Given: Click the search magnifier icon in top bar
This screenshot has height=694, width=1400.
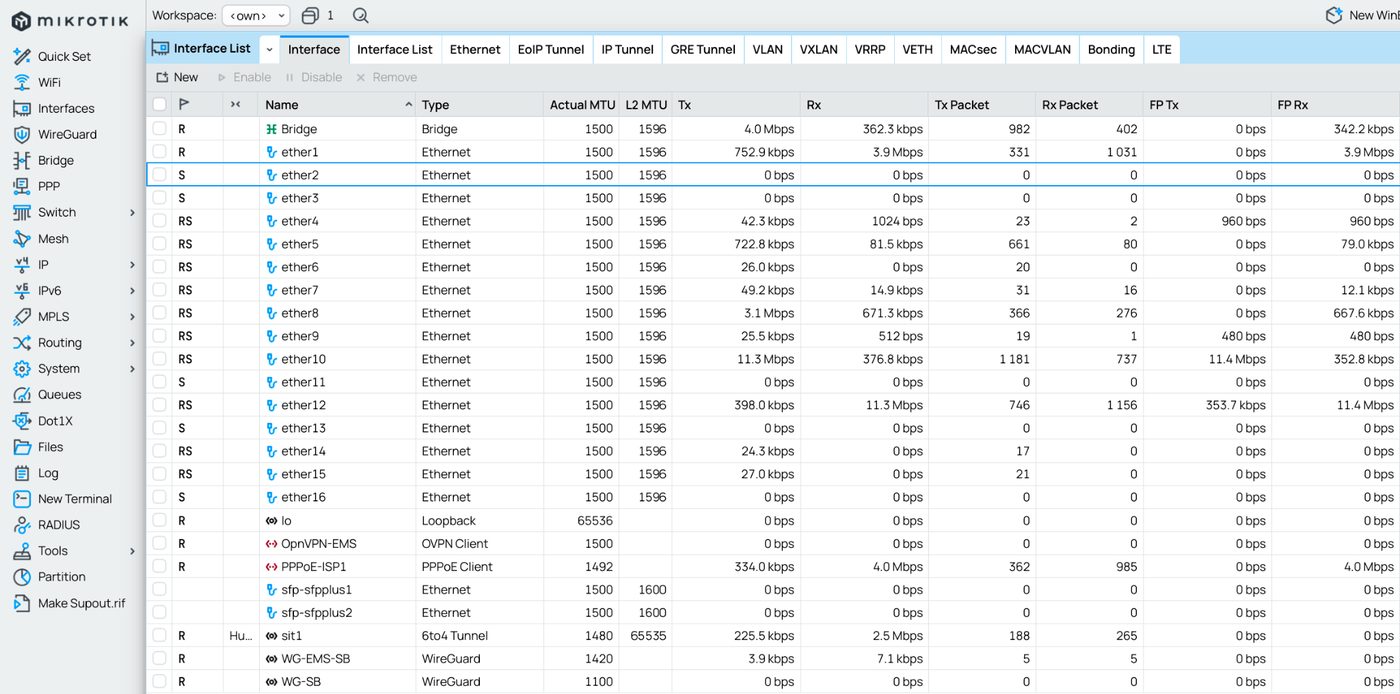Looking at the screenshot, I should tap(361, 15).
